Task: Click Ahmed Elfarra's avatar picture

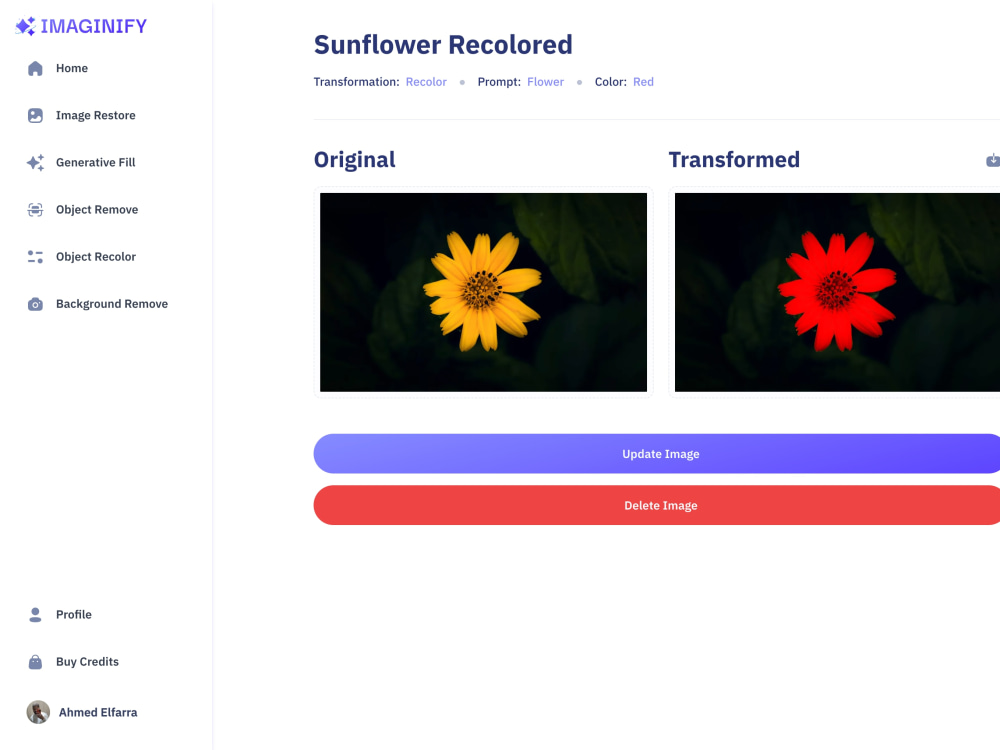Action: point(38,712)
